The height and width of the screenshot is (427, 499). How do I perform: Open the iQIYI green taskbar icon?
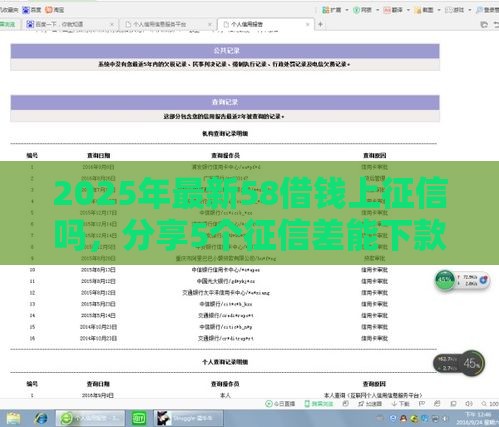[x=139, y=418]
